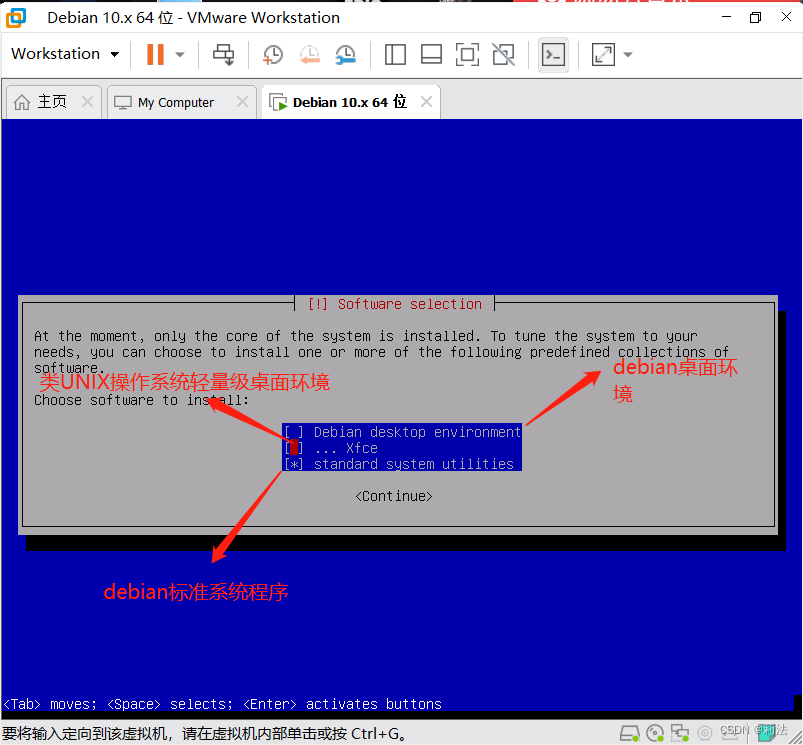The width and height of the screenshot is (803, 745).
Task: Activate the Continue button
Action: 394,496
